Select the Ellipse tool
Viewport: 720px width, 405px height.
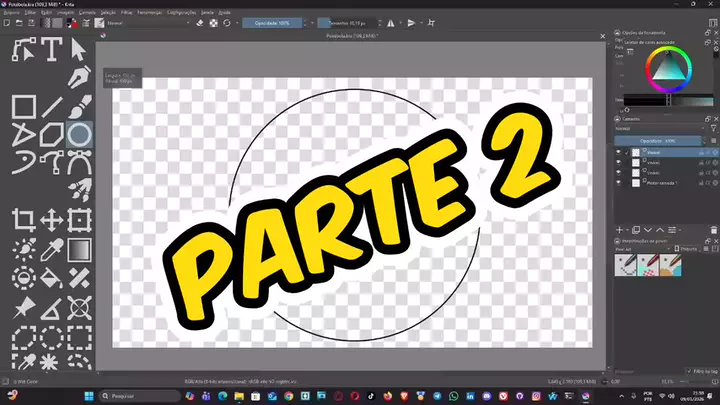(x=79, y=135)
